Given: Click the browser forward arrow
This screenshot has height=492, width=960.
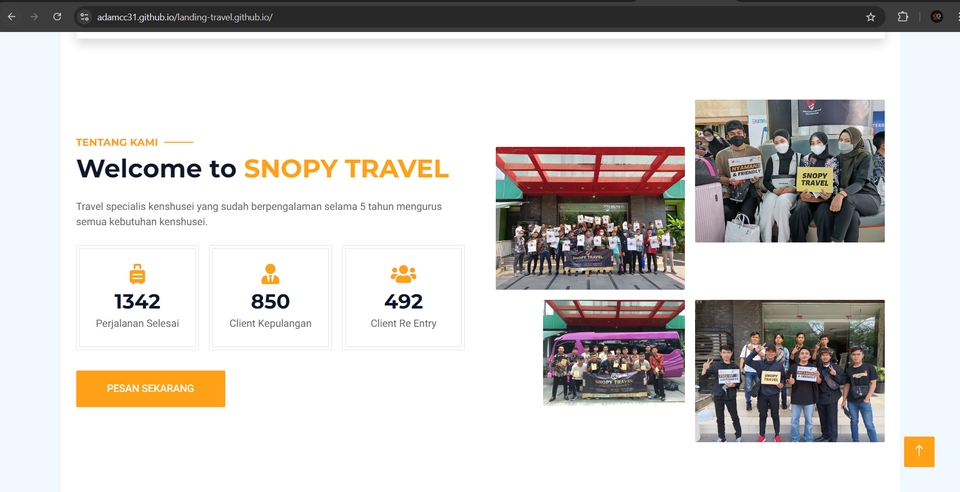Looking at the screenshot, I should pos(34,17).
